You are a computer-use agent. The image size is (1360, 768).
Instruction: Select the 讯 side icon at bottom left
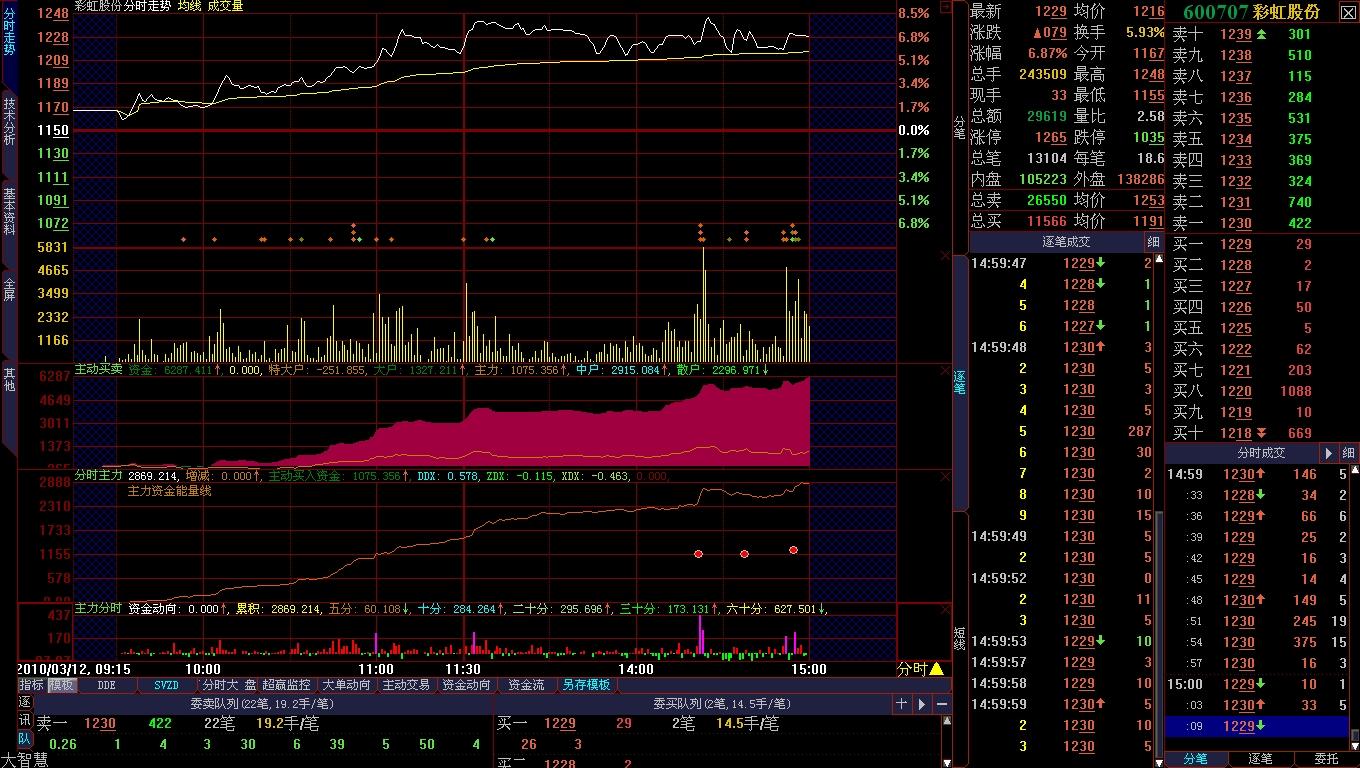[x=25, y=721]
